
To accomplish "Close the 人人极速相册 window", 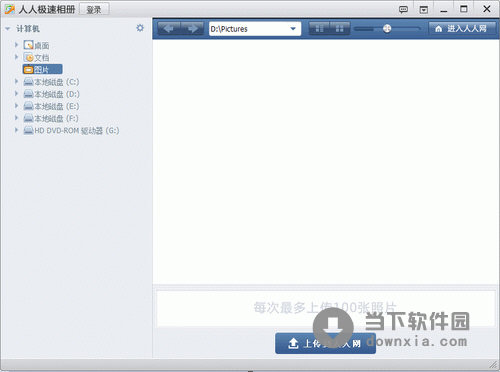I will [x=487, y=9].
